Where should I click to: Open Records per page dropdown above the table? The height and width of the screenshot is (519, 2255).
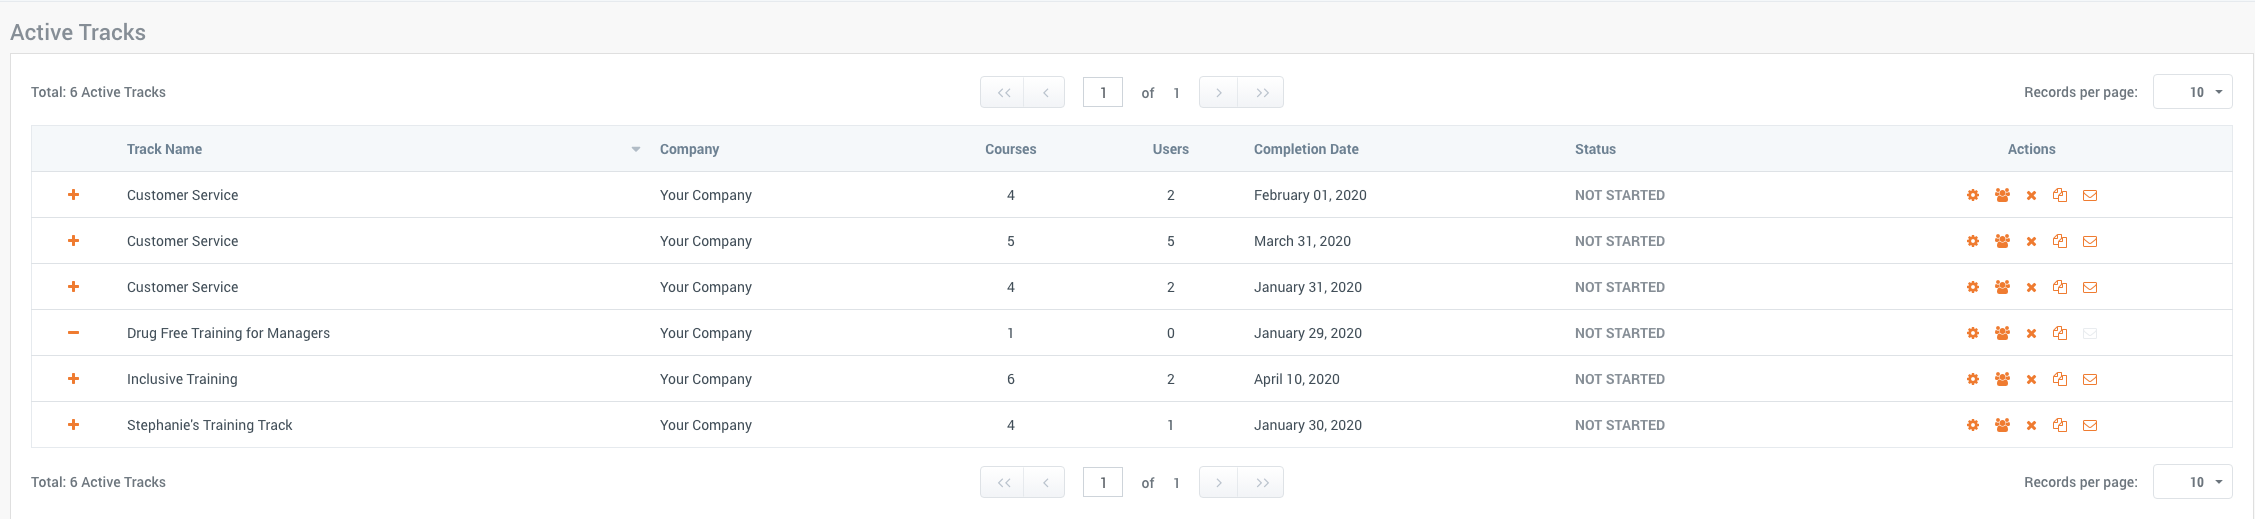coord(2192,92)
